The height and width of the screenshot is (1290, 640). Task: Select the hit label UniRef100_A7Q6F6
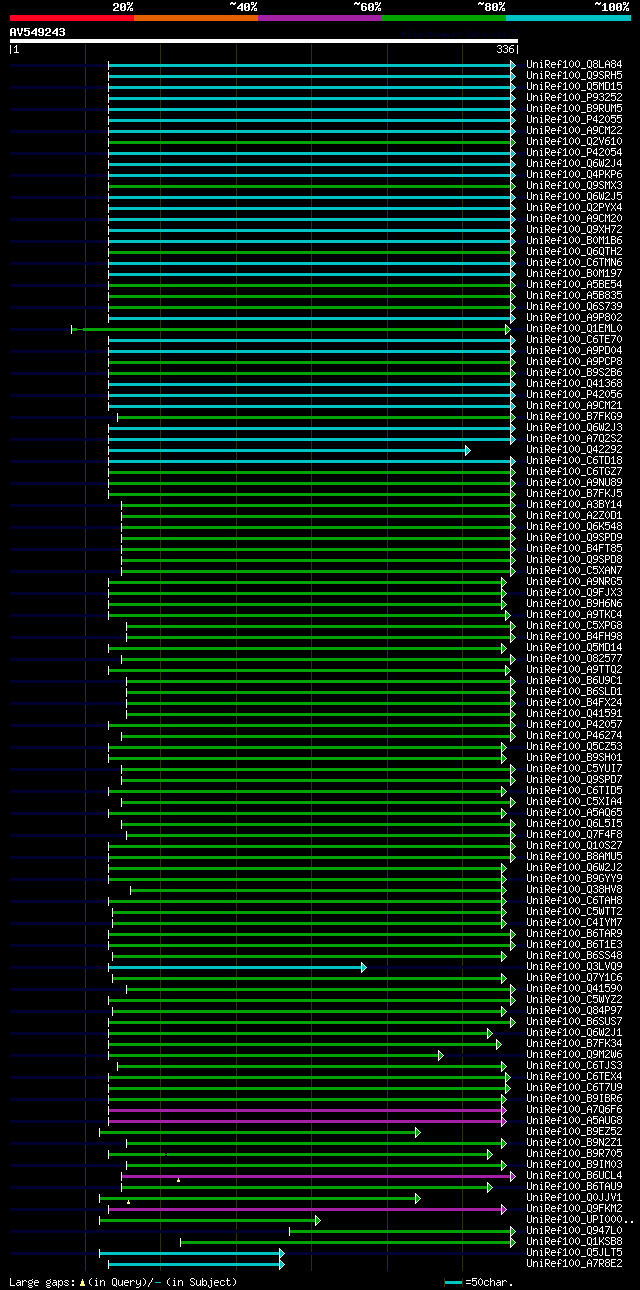pos(574,1110)
